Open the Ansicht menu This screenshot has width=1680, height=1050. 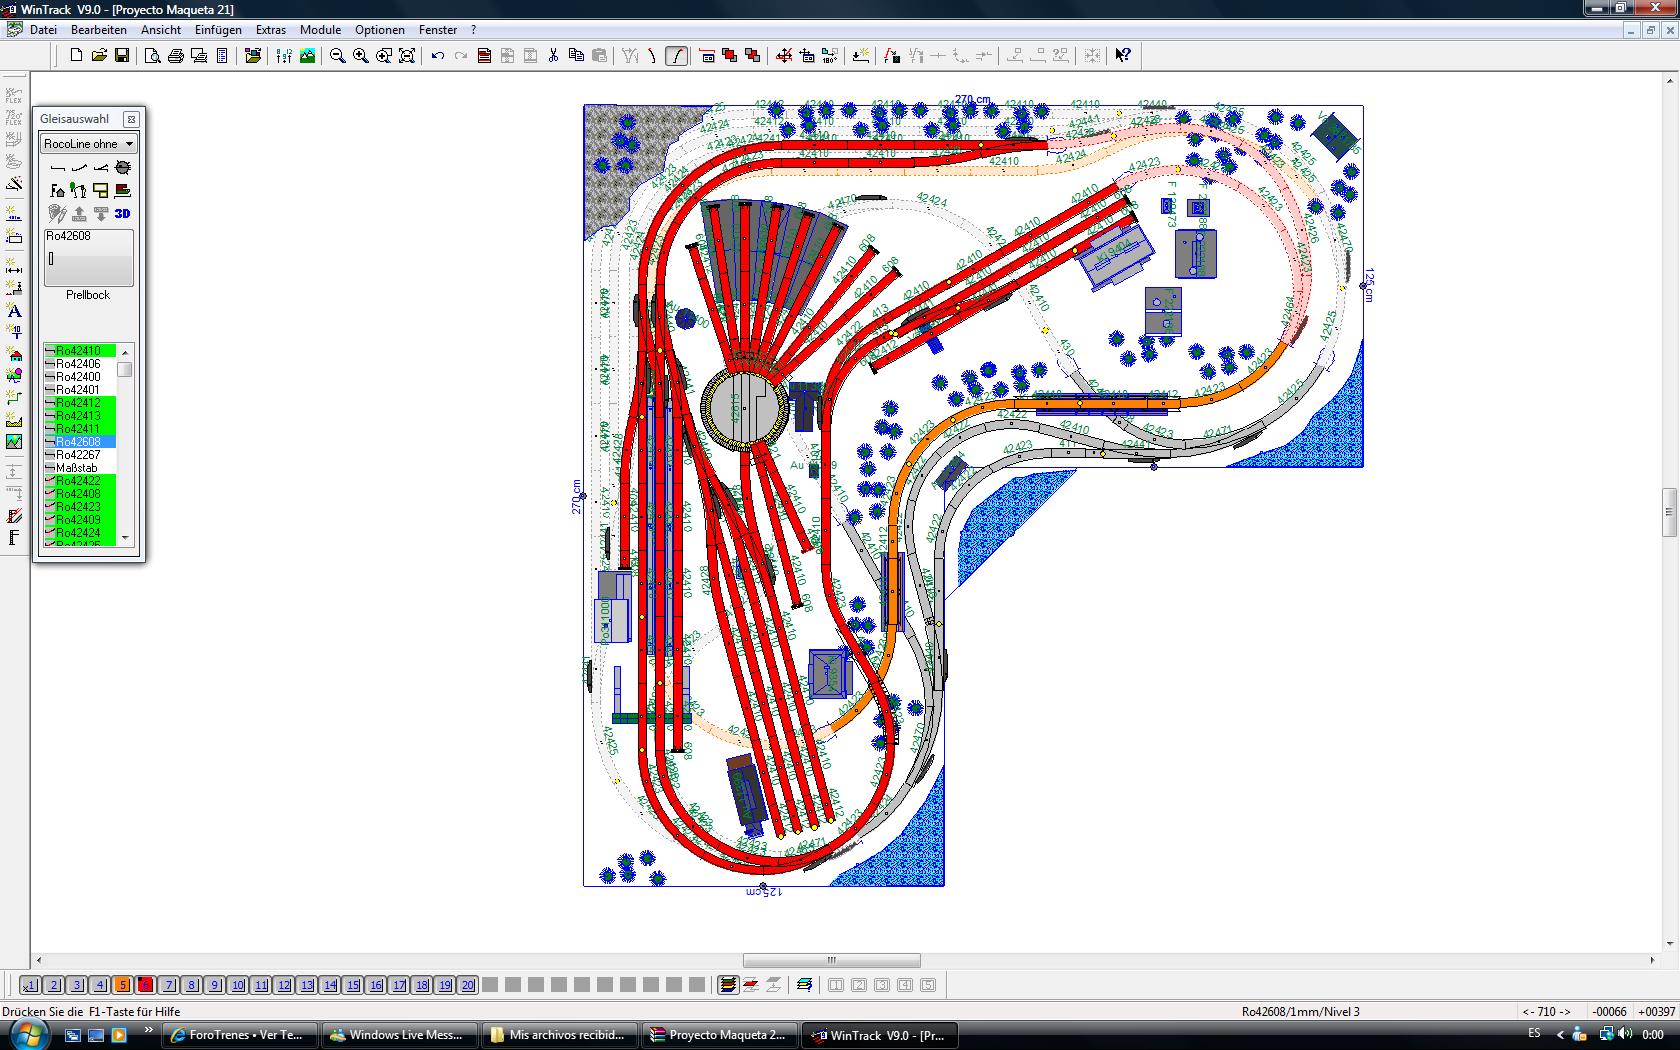click(x=161, y=30)
